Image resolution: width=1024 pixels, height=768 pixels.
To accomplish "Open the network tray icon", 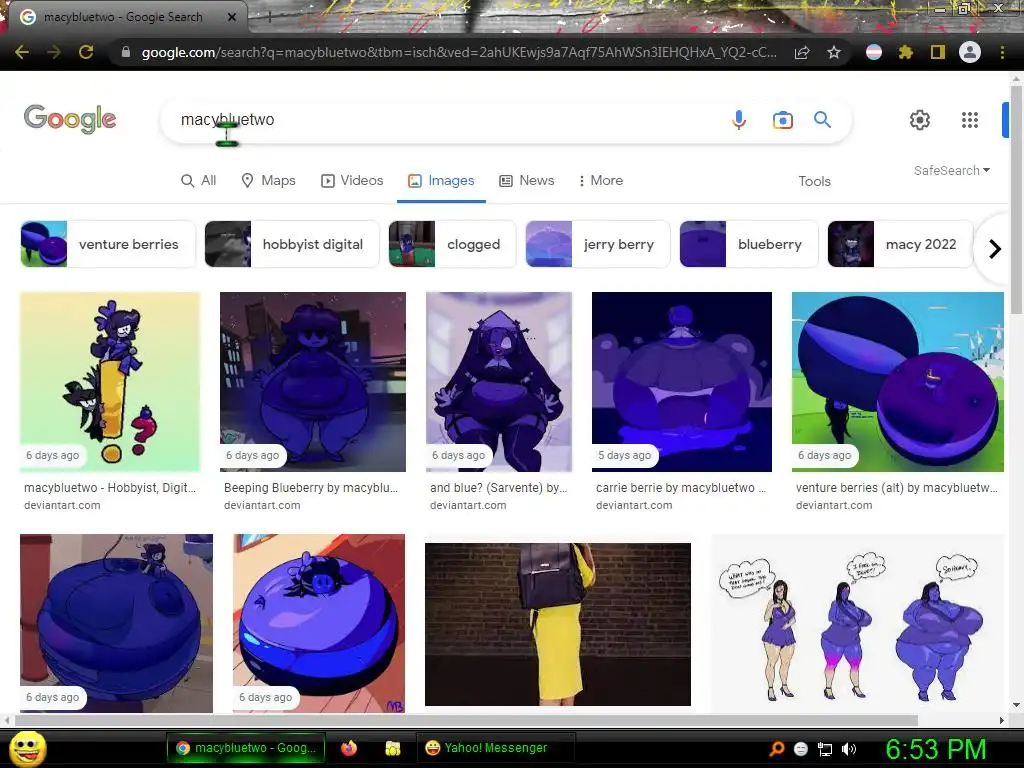I will (825, 749).
